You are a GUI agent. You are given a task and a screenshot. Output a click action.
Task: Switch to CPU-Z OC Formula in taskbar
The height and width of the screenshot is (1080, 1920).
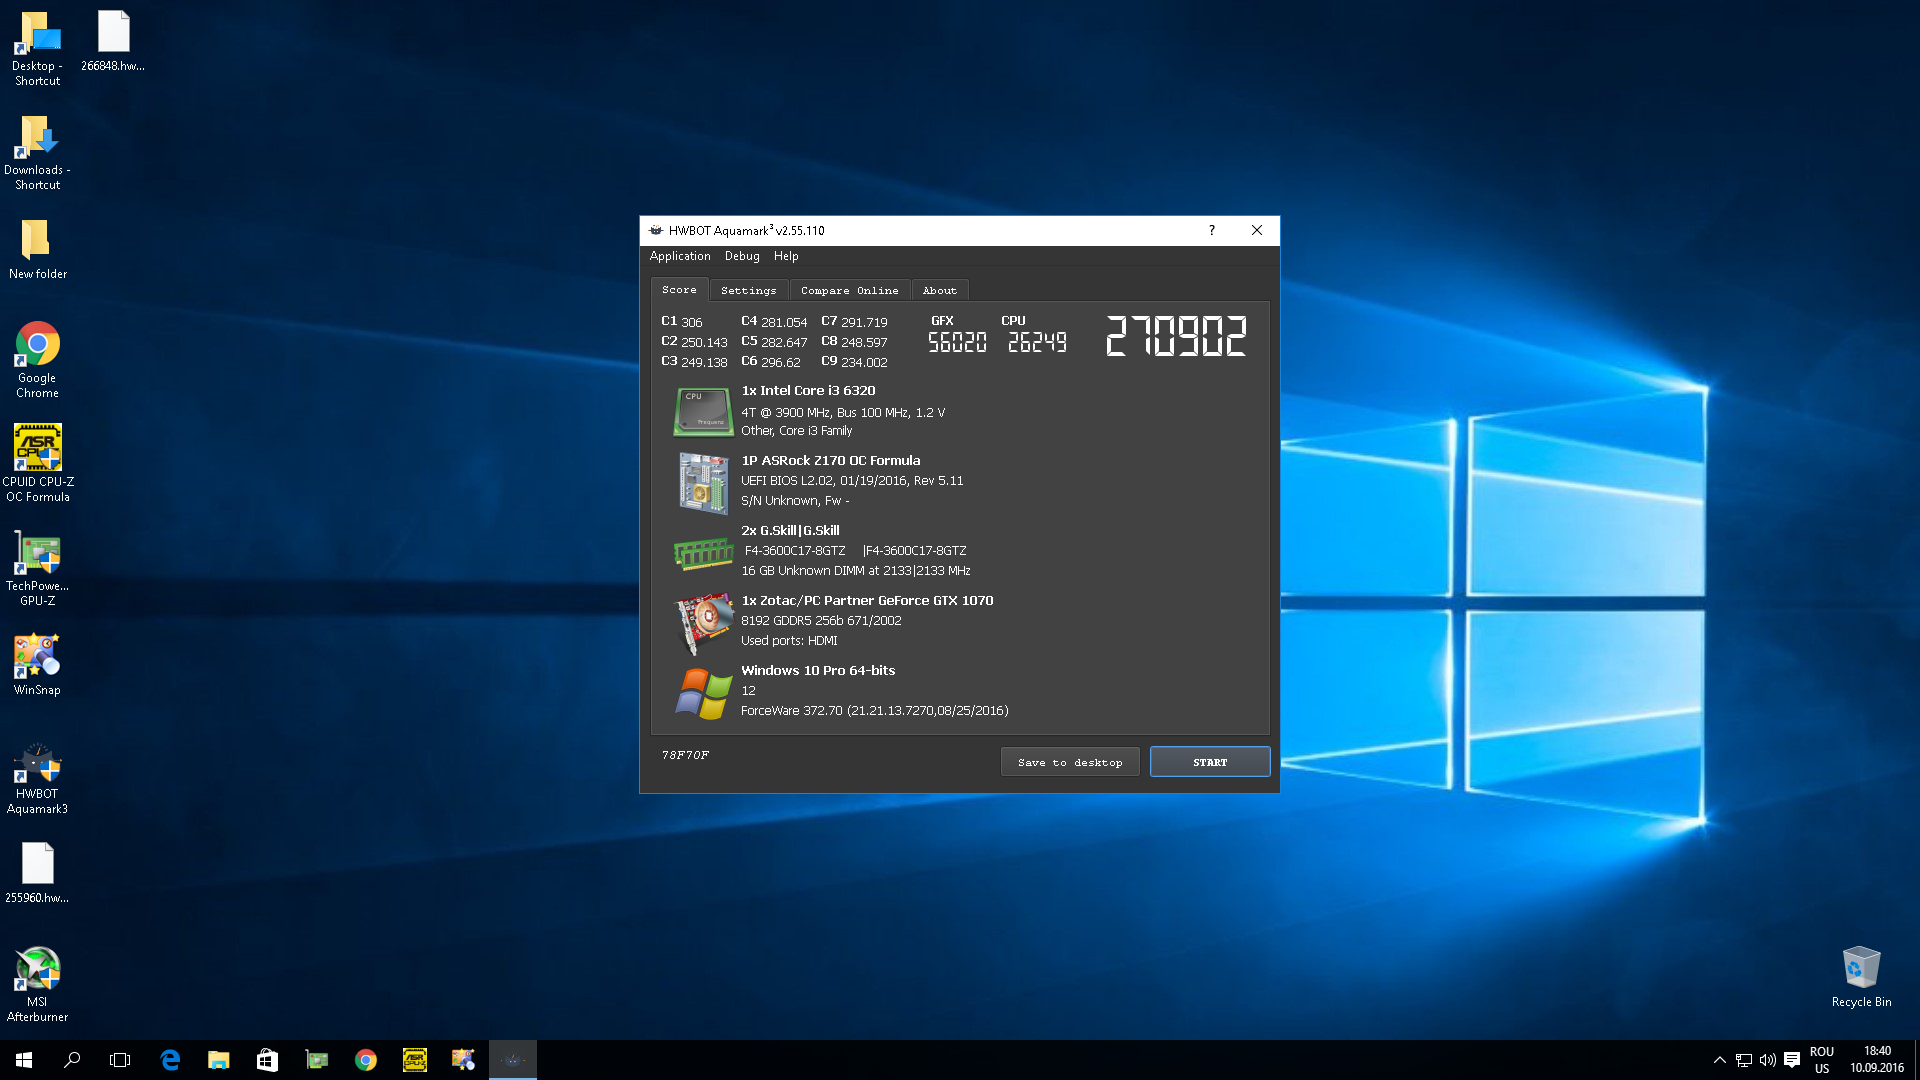click(415, 1060)
